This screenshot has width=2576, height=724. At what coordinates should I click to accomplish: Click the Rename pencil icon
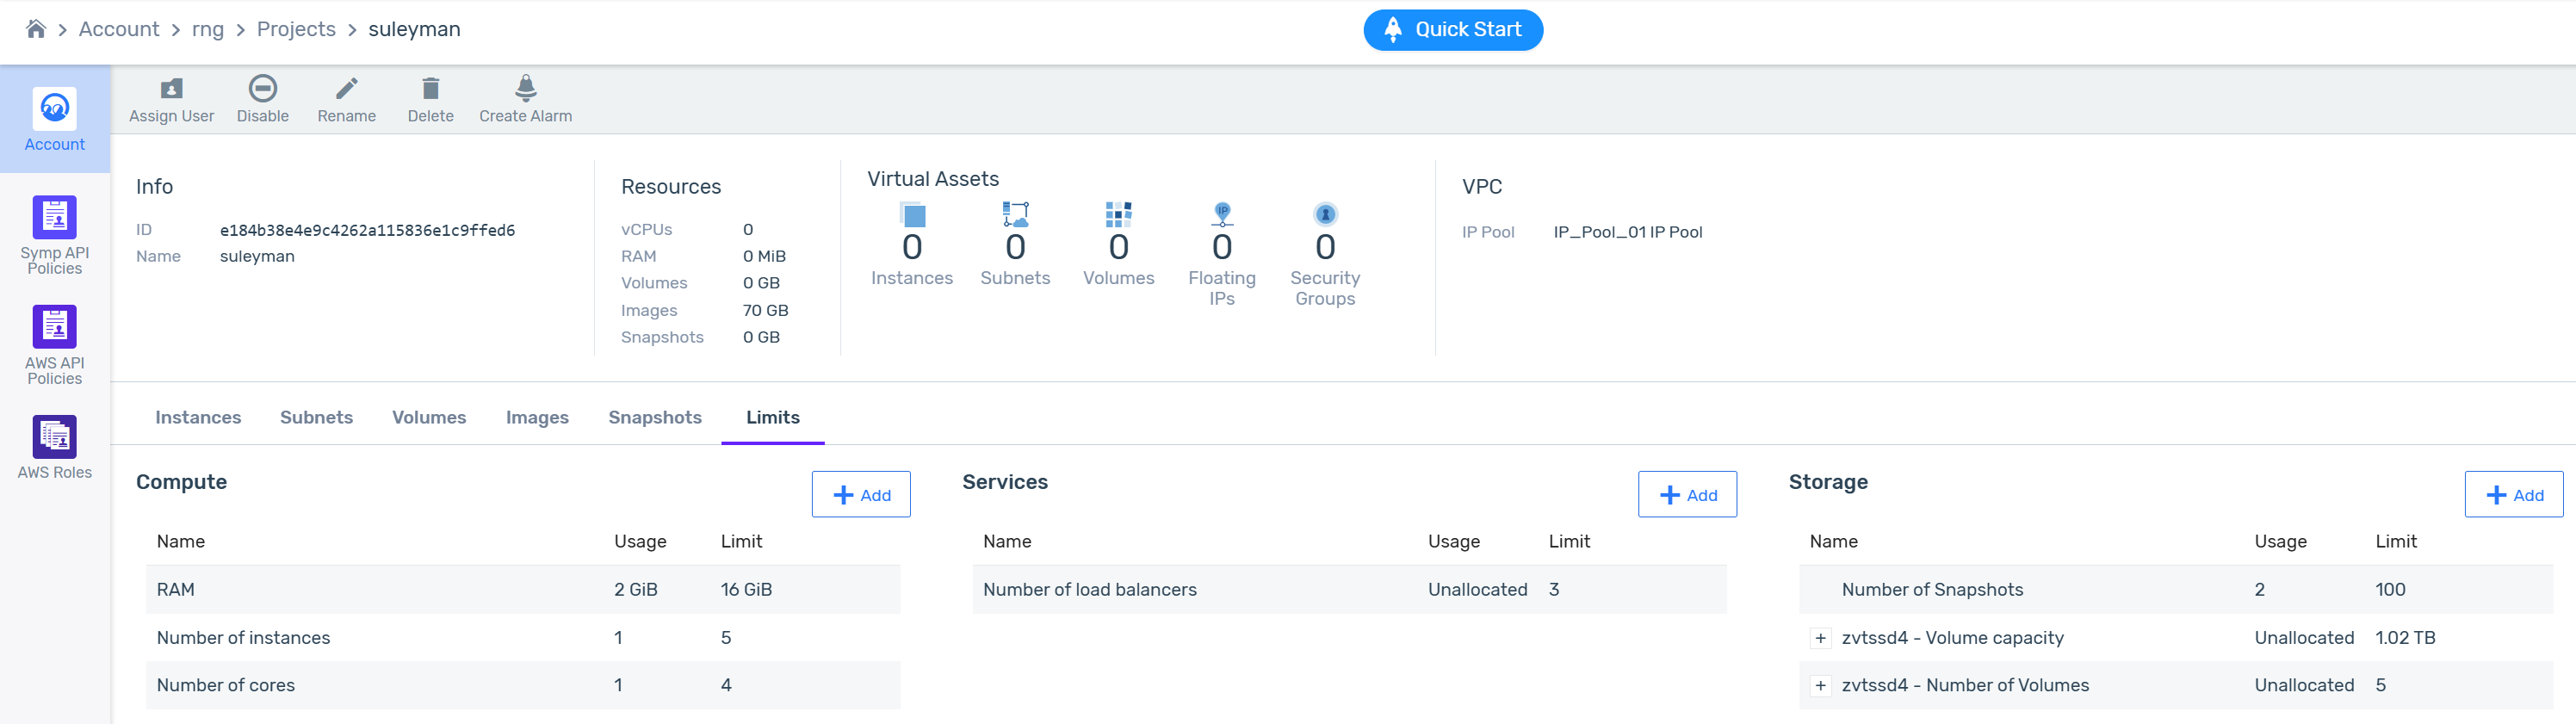point(346,89)
